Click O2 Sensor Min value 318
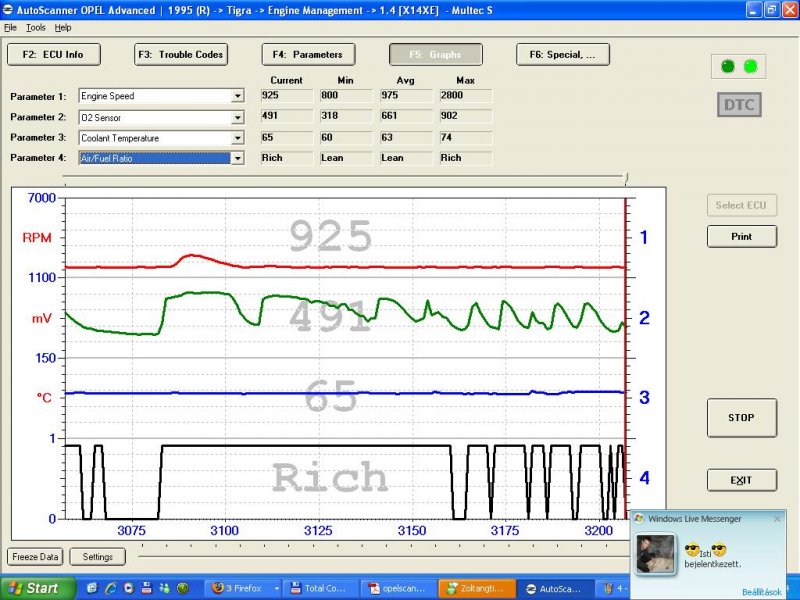 [346, 116]
